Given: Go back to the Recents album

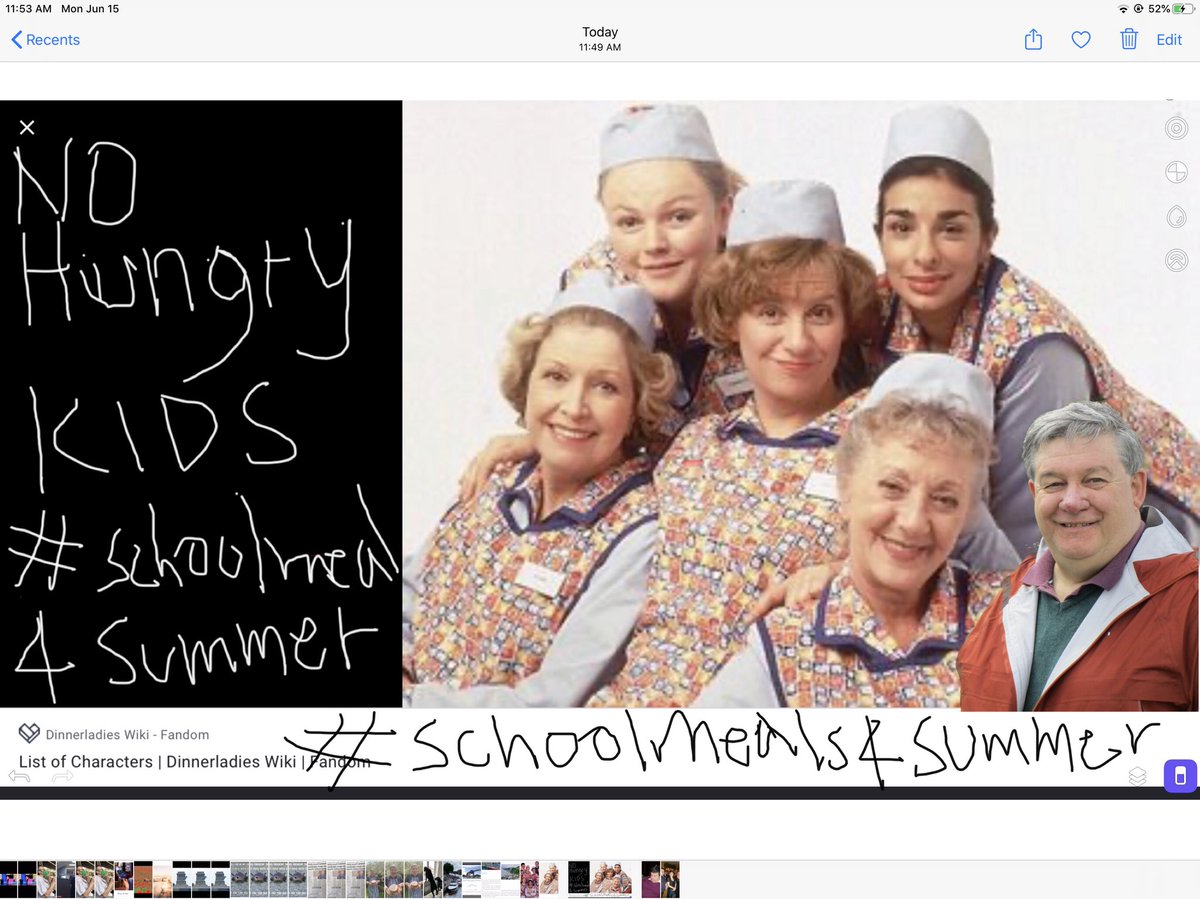Looking at the screenshot, I should point(45,40).
